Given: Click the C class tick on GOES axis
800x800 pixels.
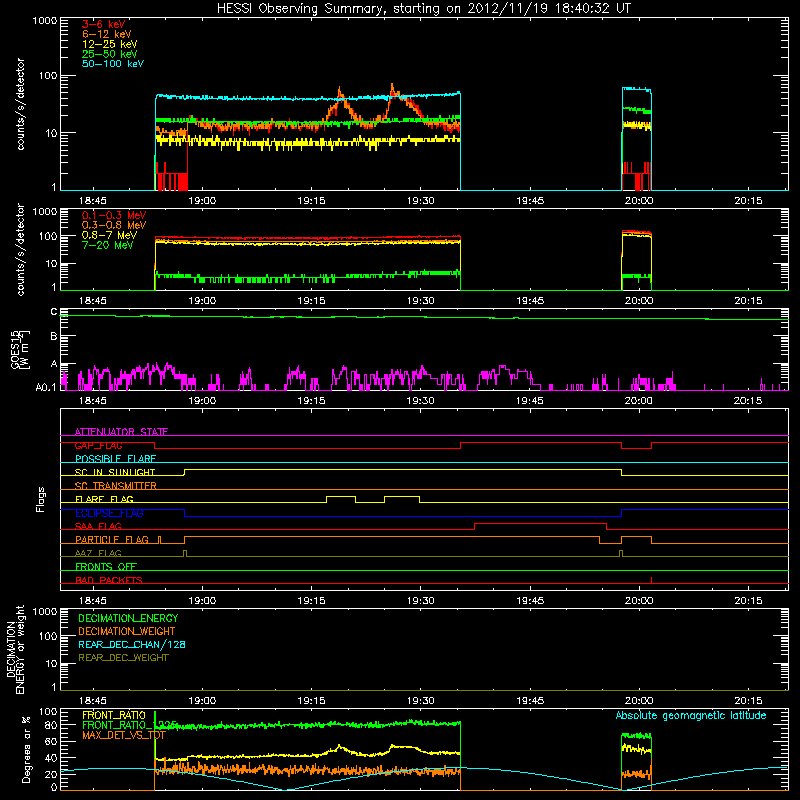Looking at the screenshot, I should 54,312.
